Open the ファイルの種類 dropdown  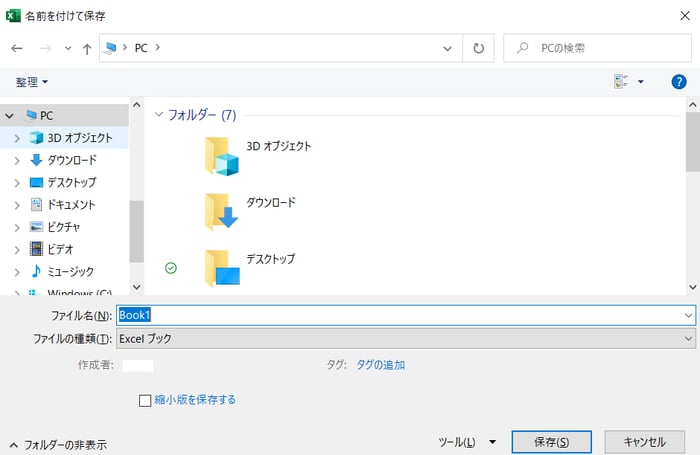(405, 339)
